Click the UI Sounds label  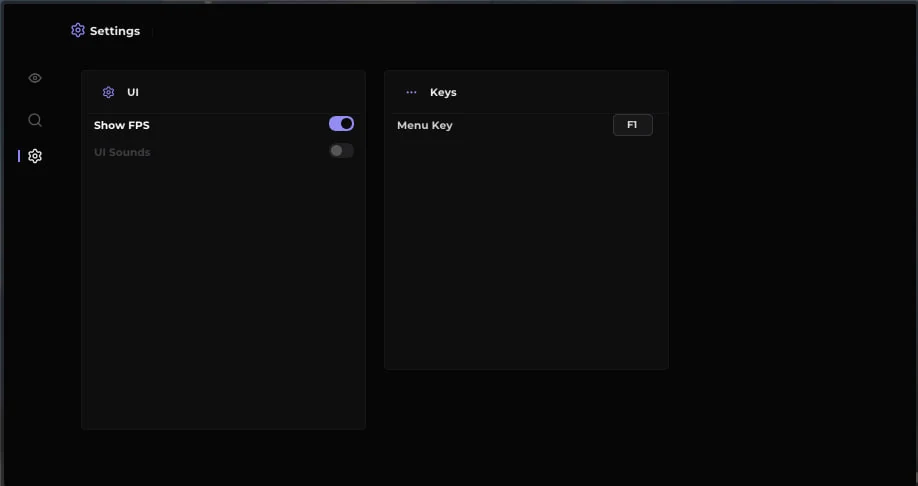point(122,152)
